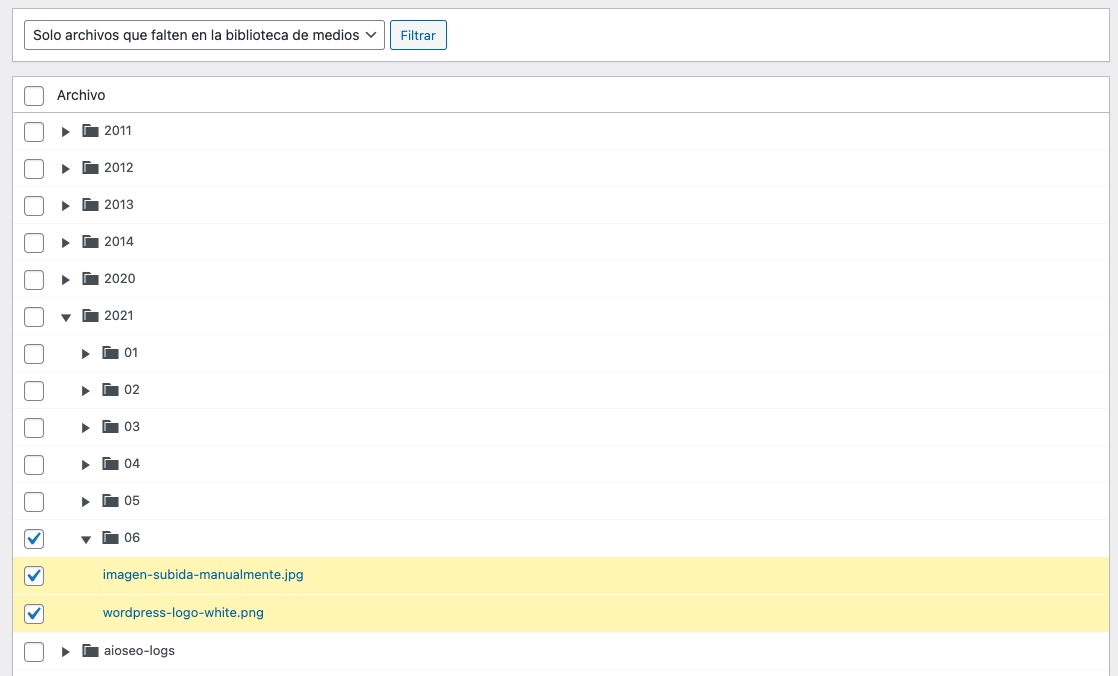This screenshot has width=1118, height=676.
Task: Toggle the select-all checkbox beside Archivo
Action: [x=34, y=96]
